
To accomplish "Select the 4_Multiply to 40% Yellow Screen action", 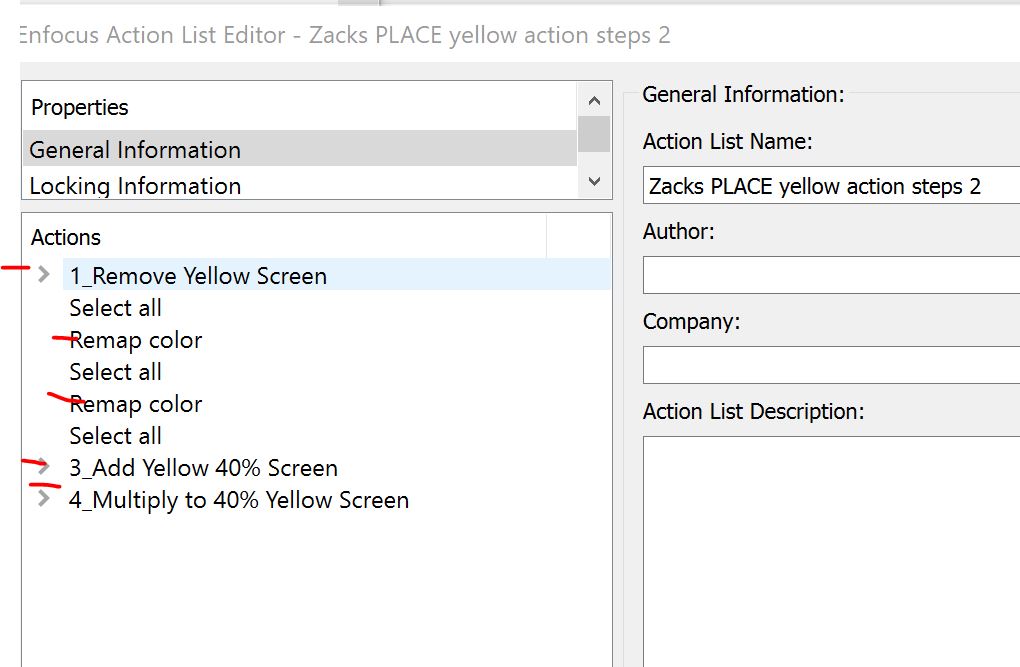I will tap(239, 500).
